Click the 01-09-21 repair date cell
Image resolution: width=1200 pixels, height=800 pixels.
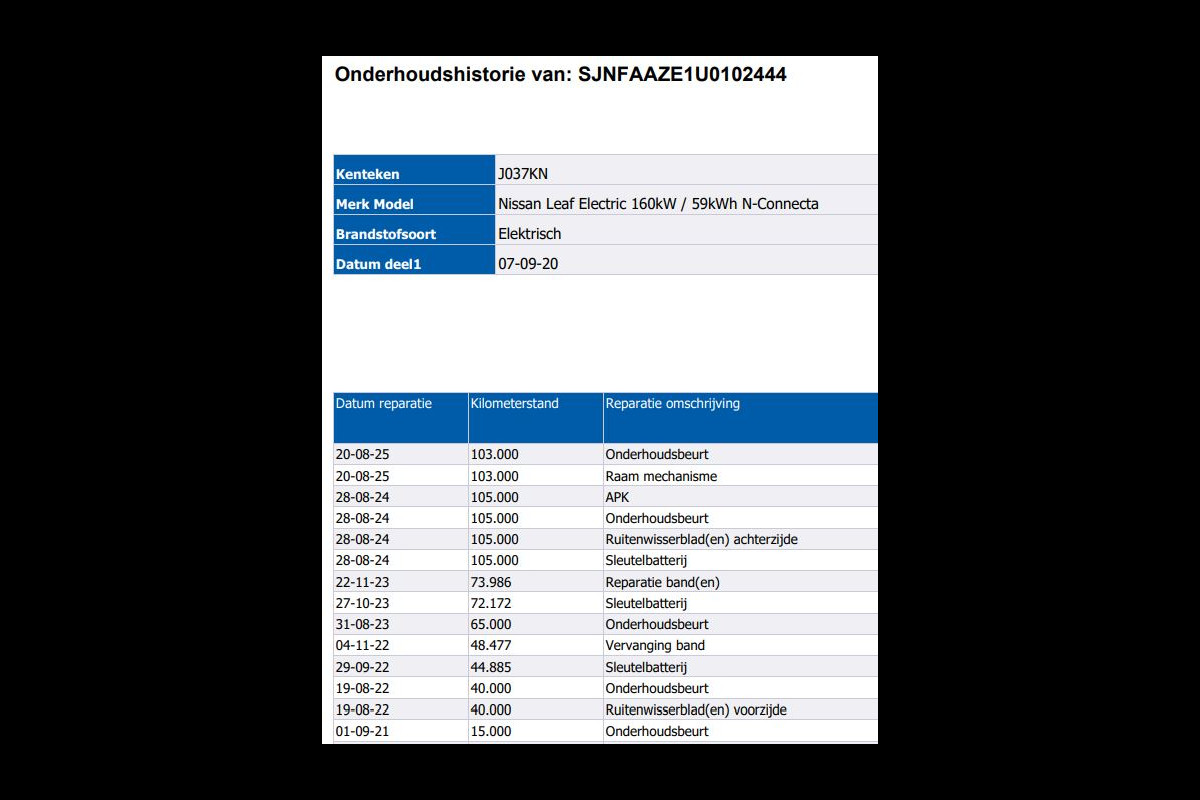(362, 731)
